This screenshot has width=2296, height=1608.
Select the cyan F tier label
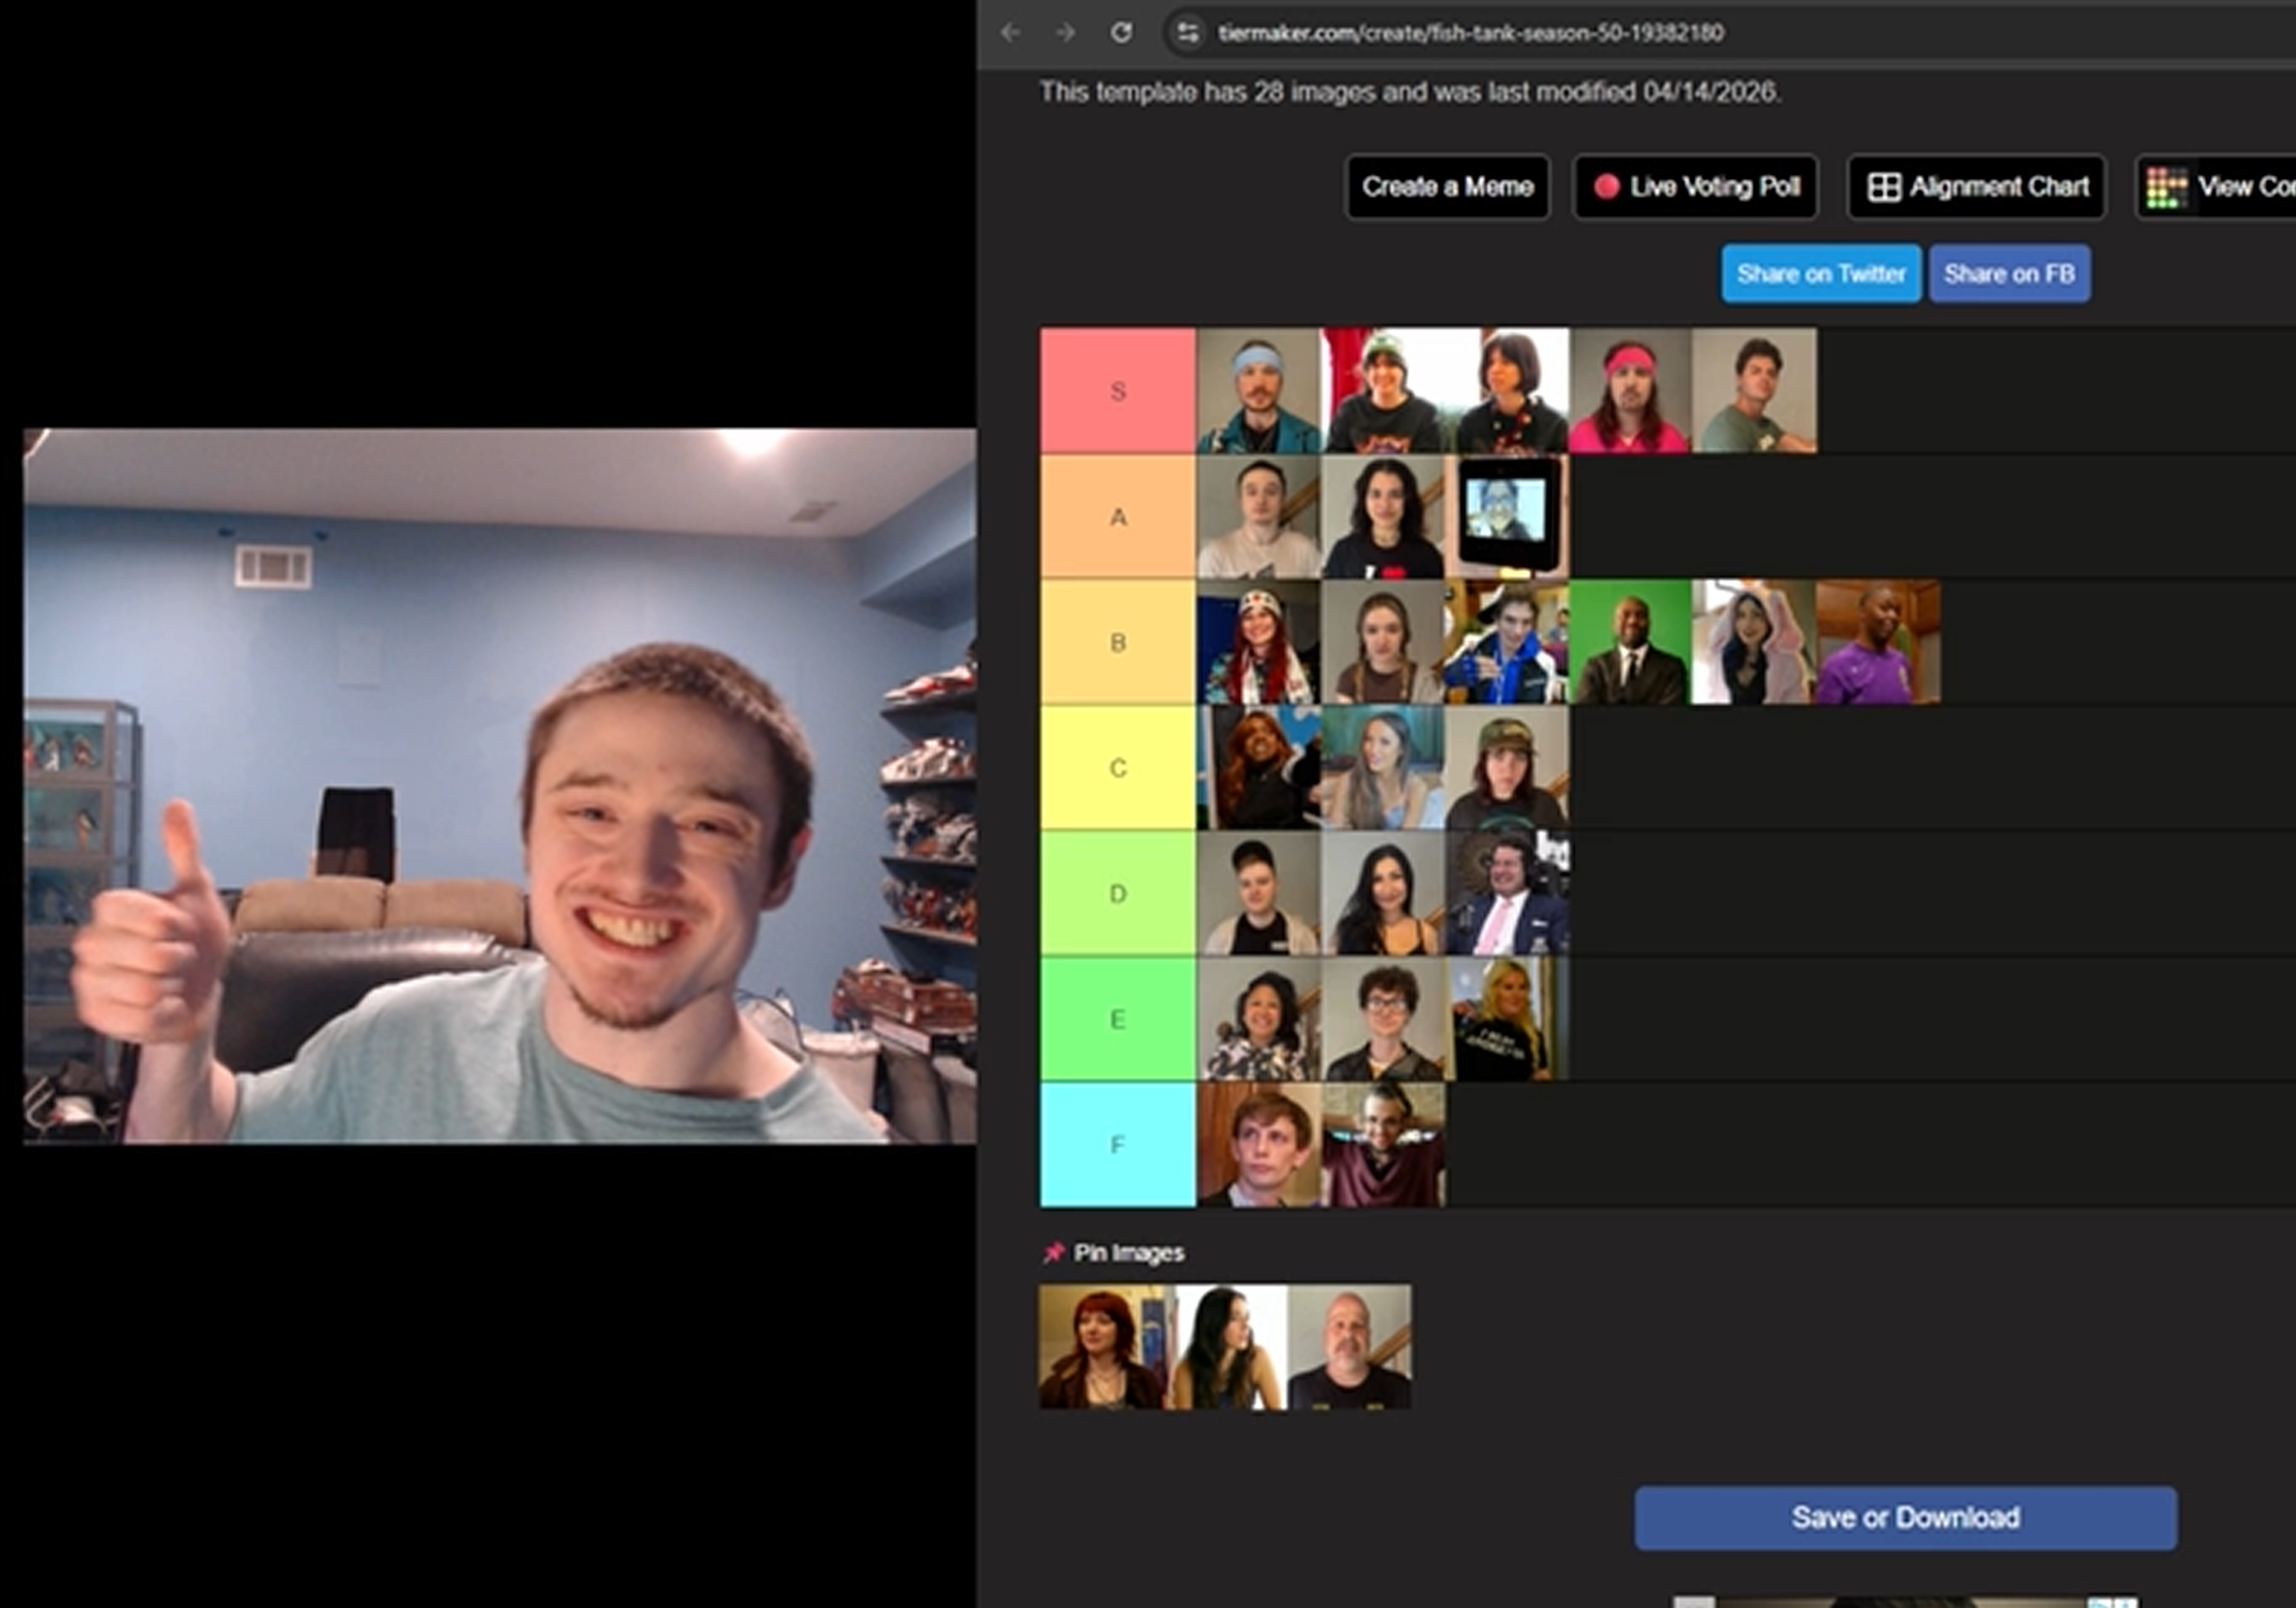click(1117, 1144)
